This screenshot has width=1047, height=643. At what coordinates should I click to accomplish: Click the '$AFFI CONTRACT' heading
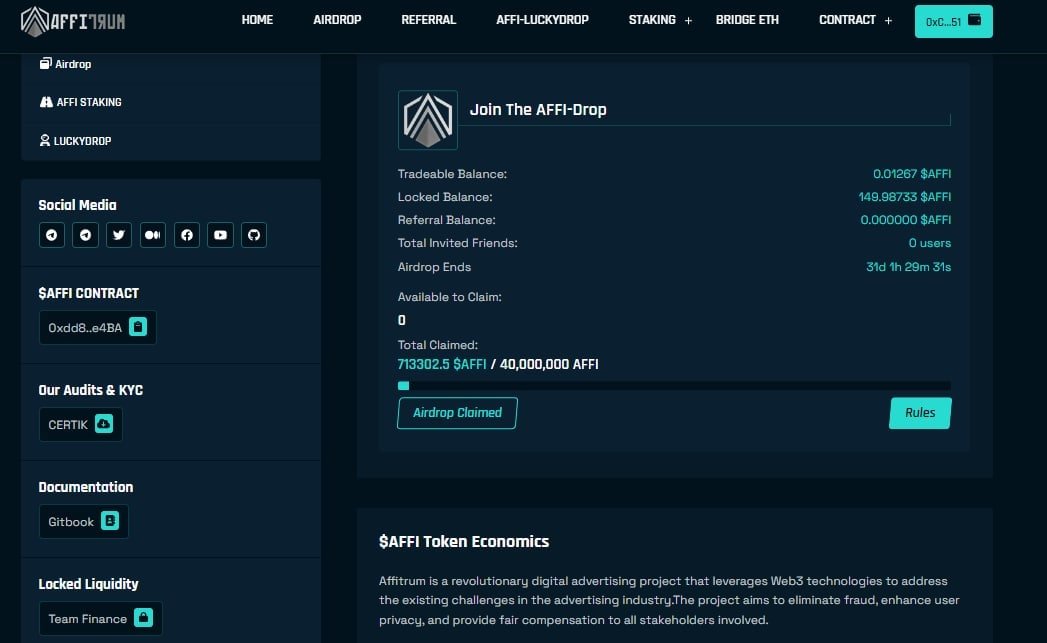[89, 293]
